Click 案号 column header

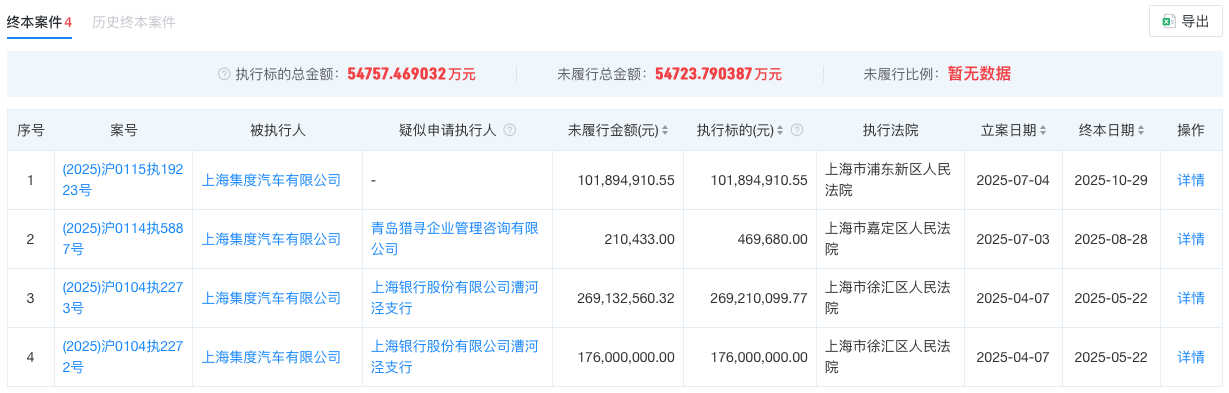tap(124, 130)
